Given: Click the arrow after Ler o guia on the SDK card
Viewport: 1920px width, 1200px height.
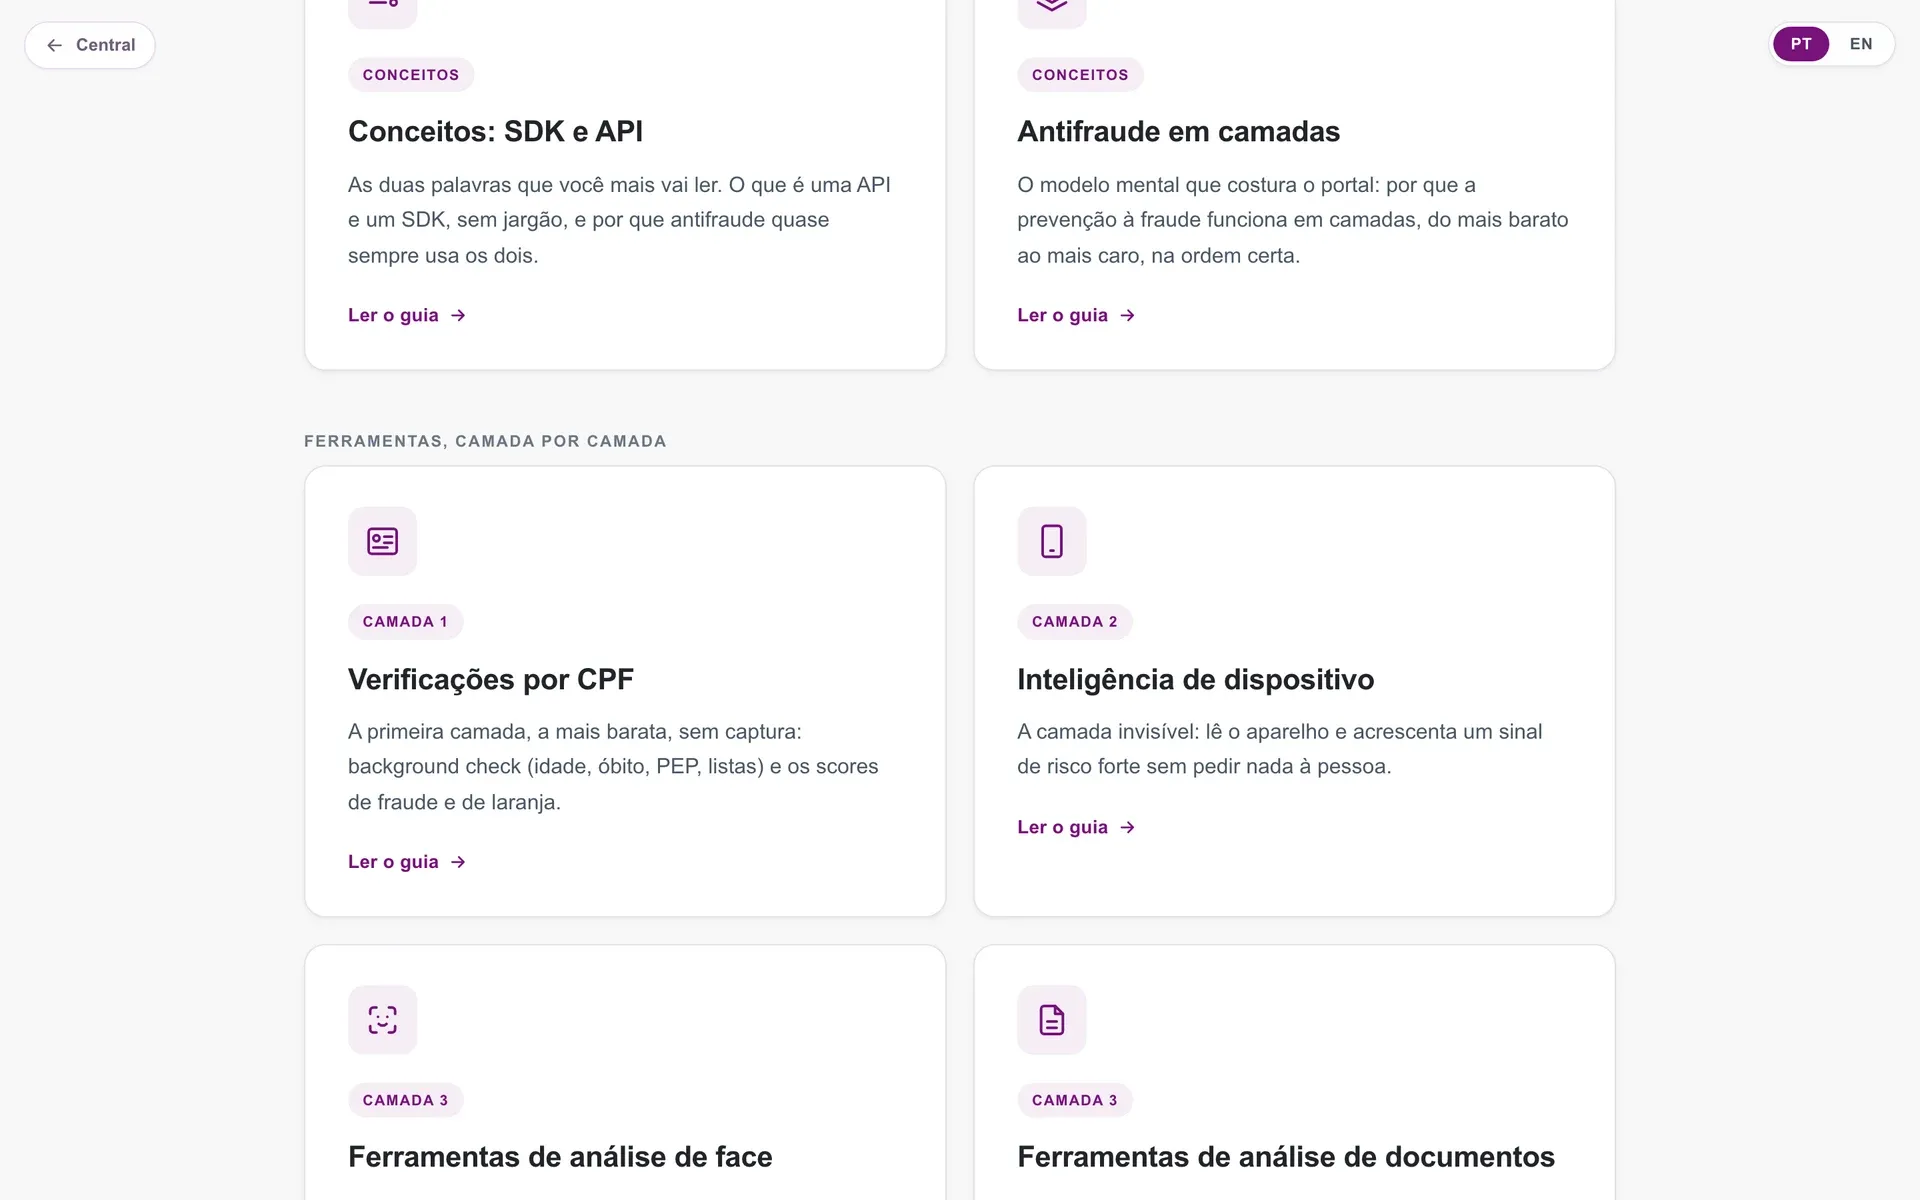Looking at the screenshot, I should click(x=458, y=315).
